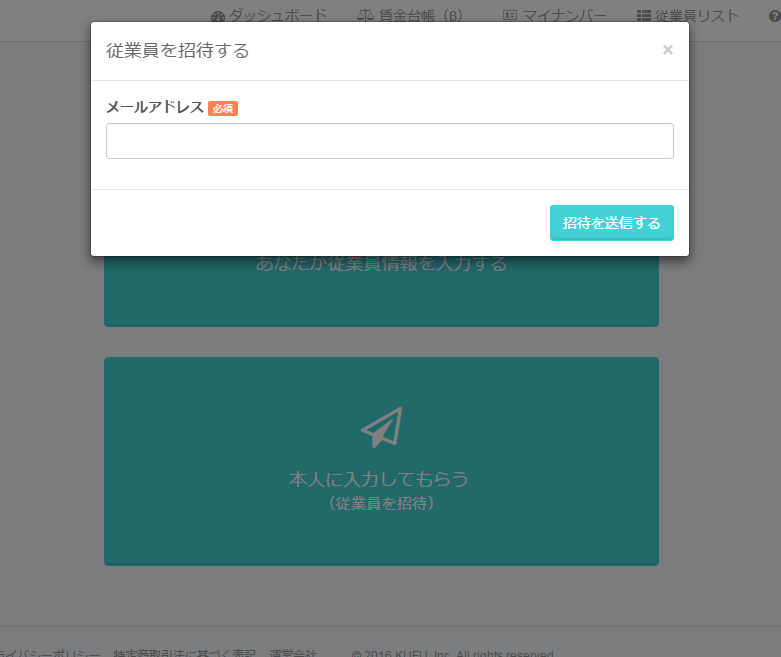Focus the メールアドレス input field
This screenshot has width=781, height=657.
(390, 141)
